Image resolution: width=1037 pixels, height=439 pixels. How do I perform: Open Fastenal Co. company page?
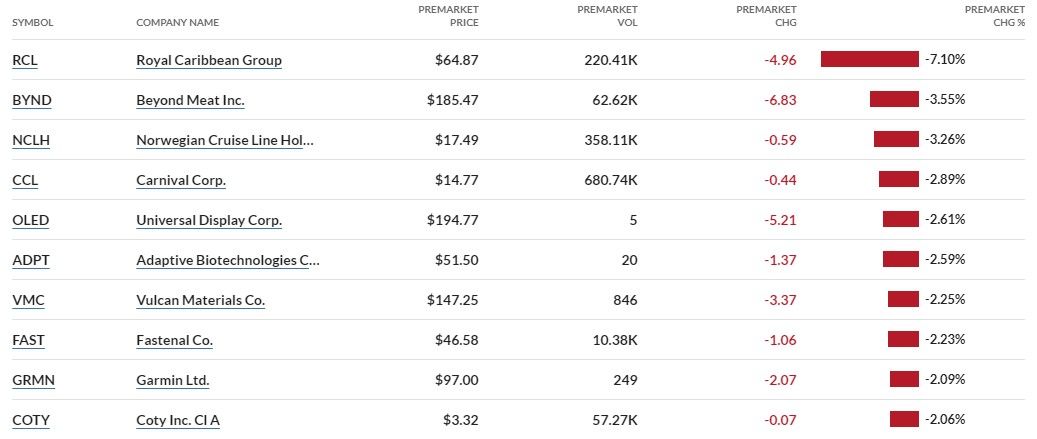(x=174, y=340)
